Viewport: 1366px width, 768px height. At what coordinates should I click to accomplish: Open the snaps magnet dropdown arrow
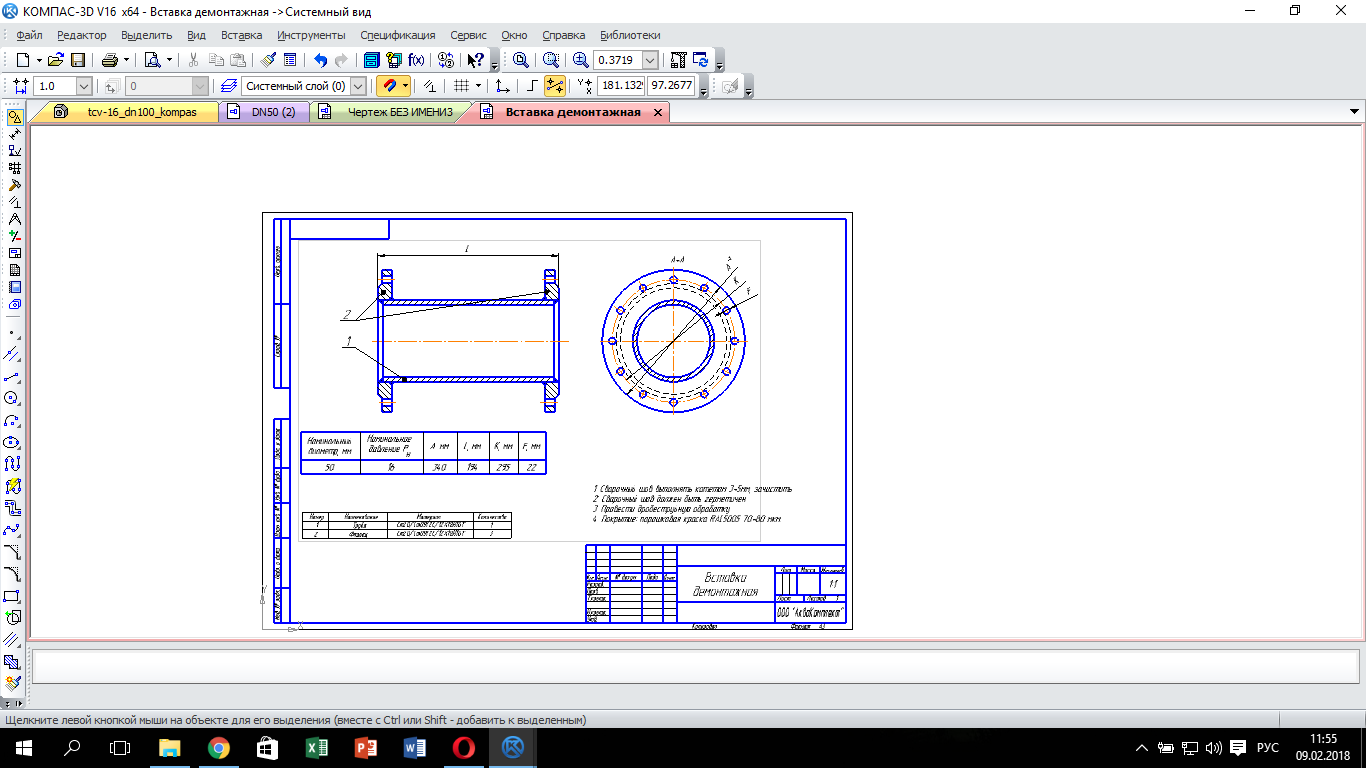(x=405, y=86)
